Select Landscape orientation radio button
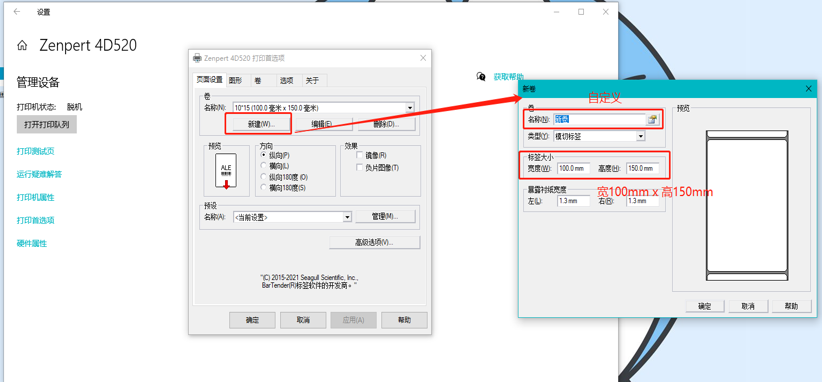This screenshot has height=382, width=822. point(264,166)
